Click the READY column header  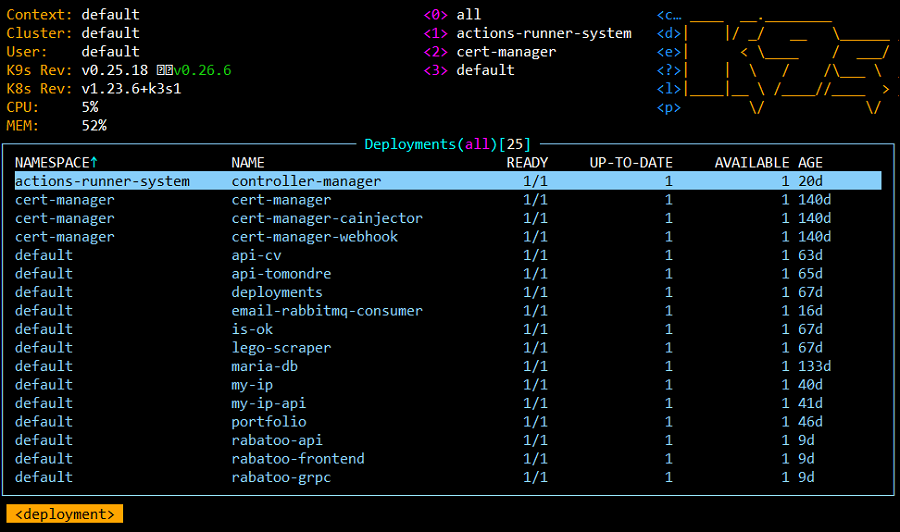coord(527,162)
